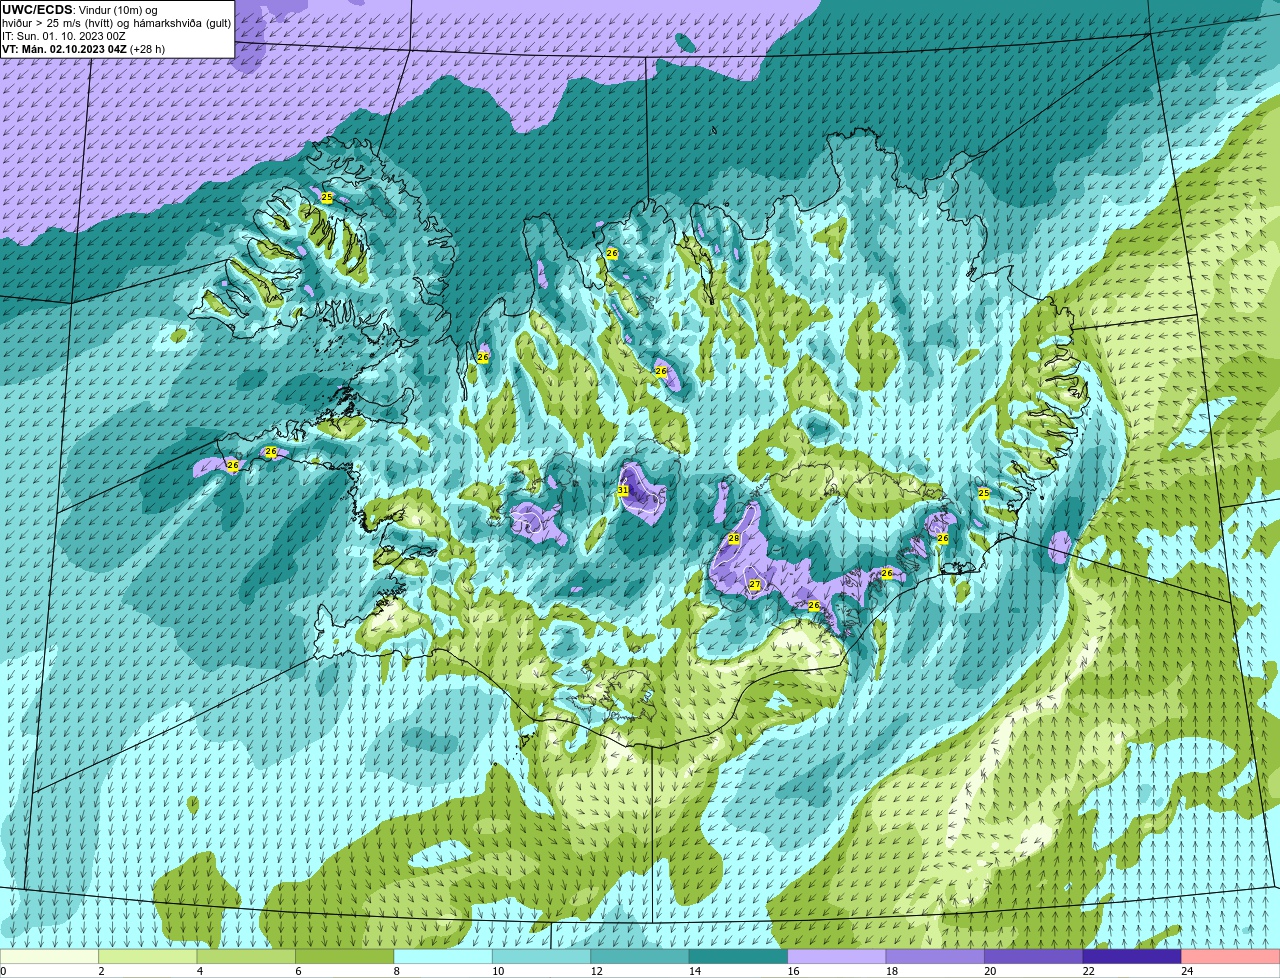Viewport: 1280px width, 978px height.
Task: Click legend tick label 16
Action: pos(793,971)
